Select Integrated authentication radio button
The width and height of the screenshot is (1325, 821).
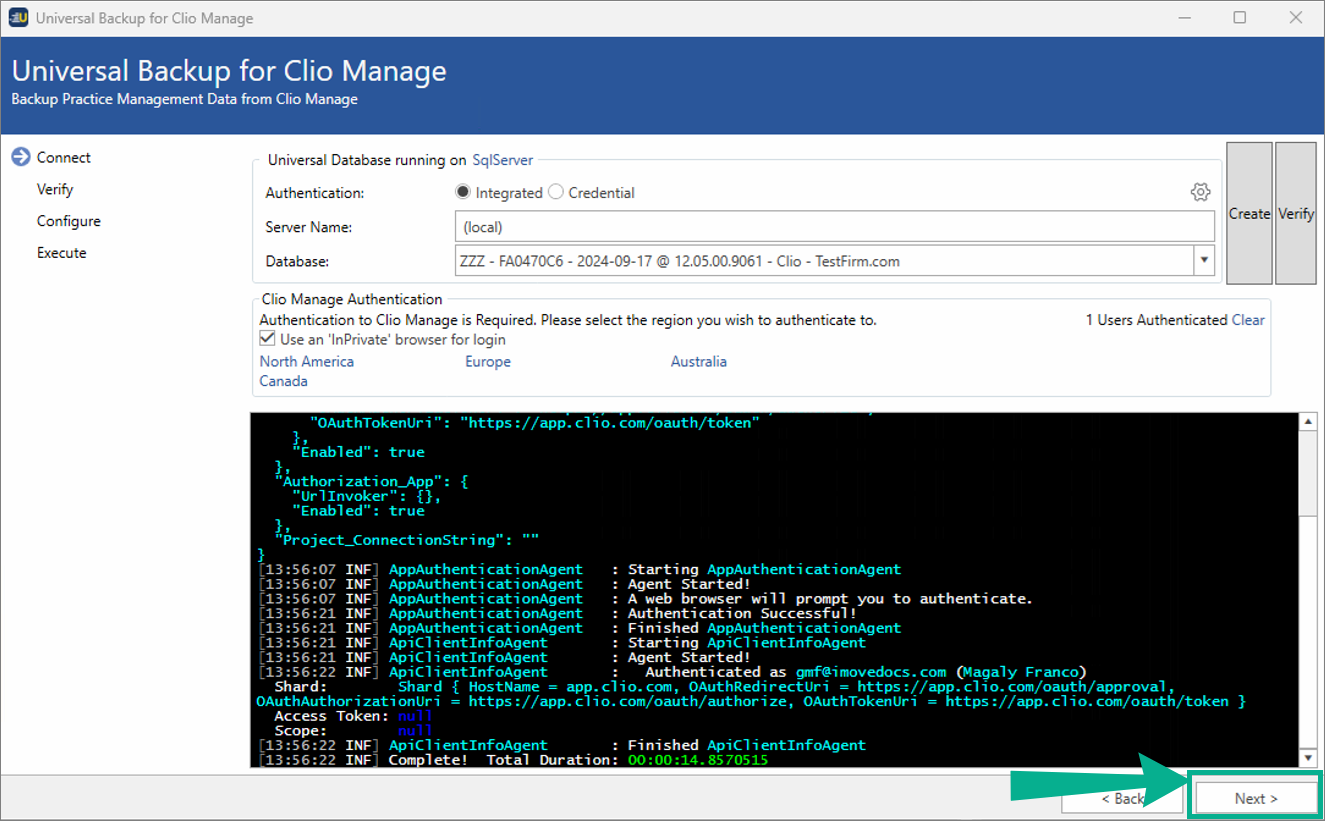click(x=463, y=192)
